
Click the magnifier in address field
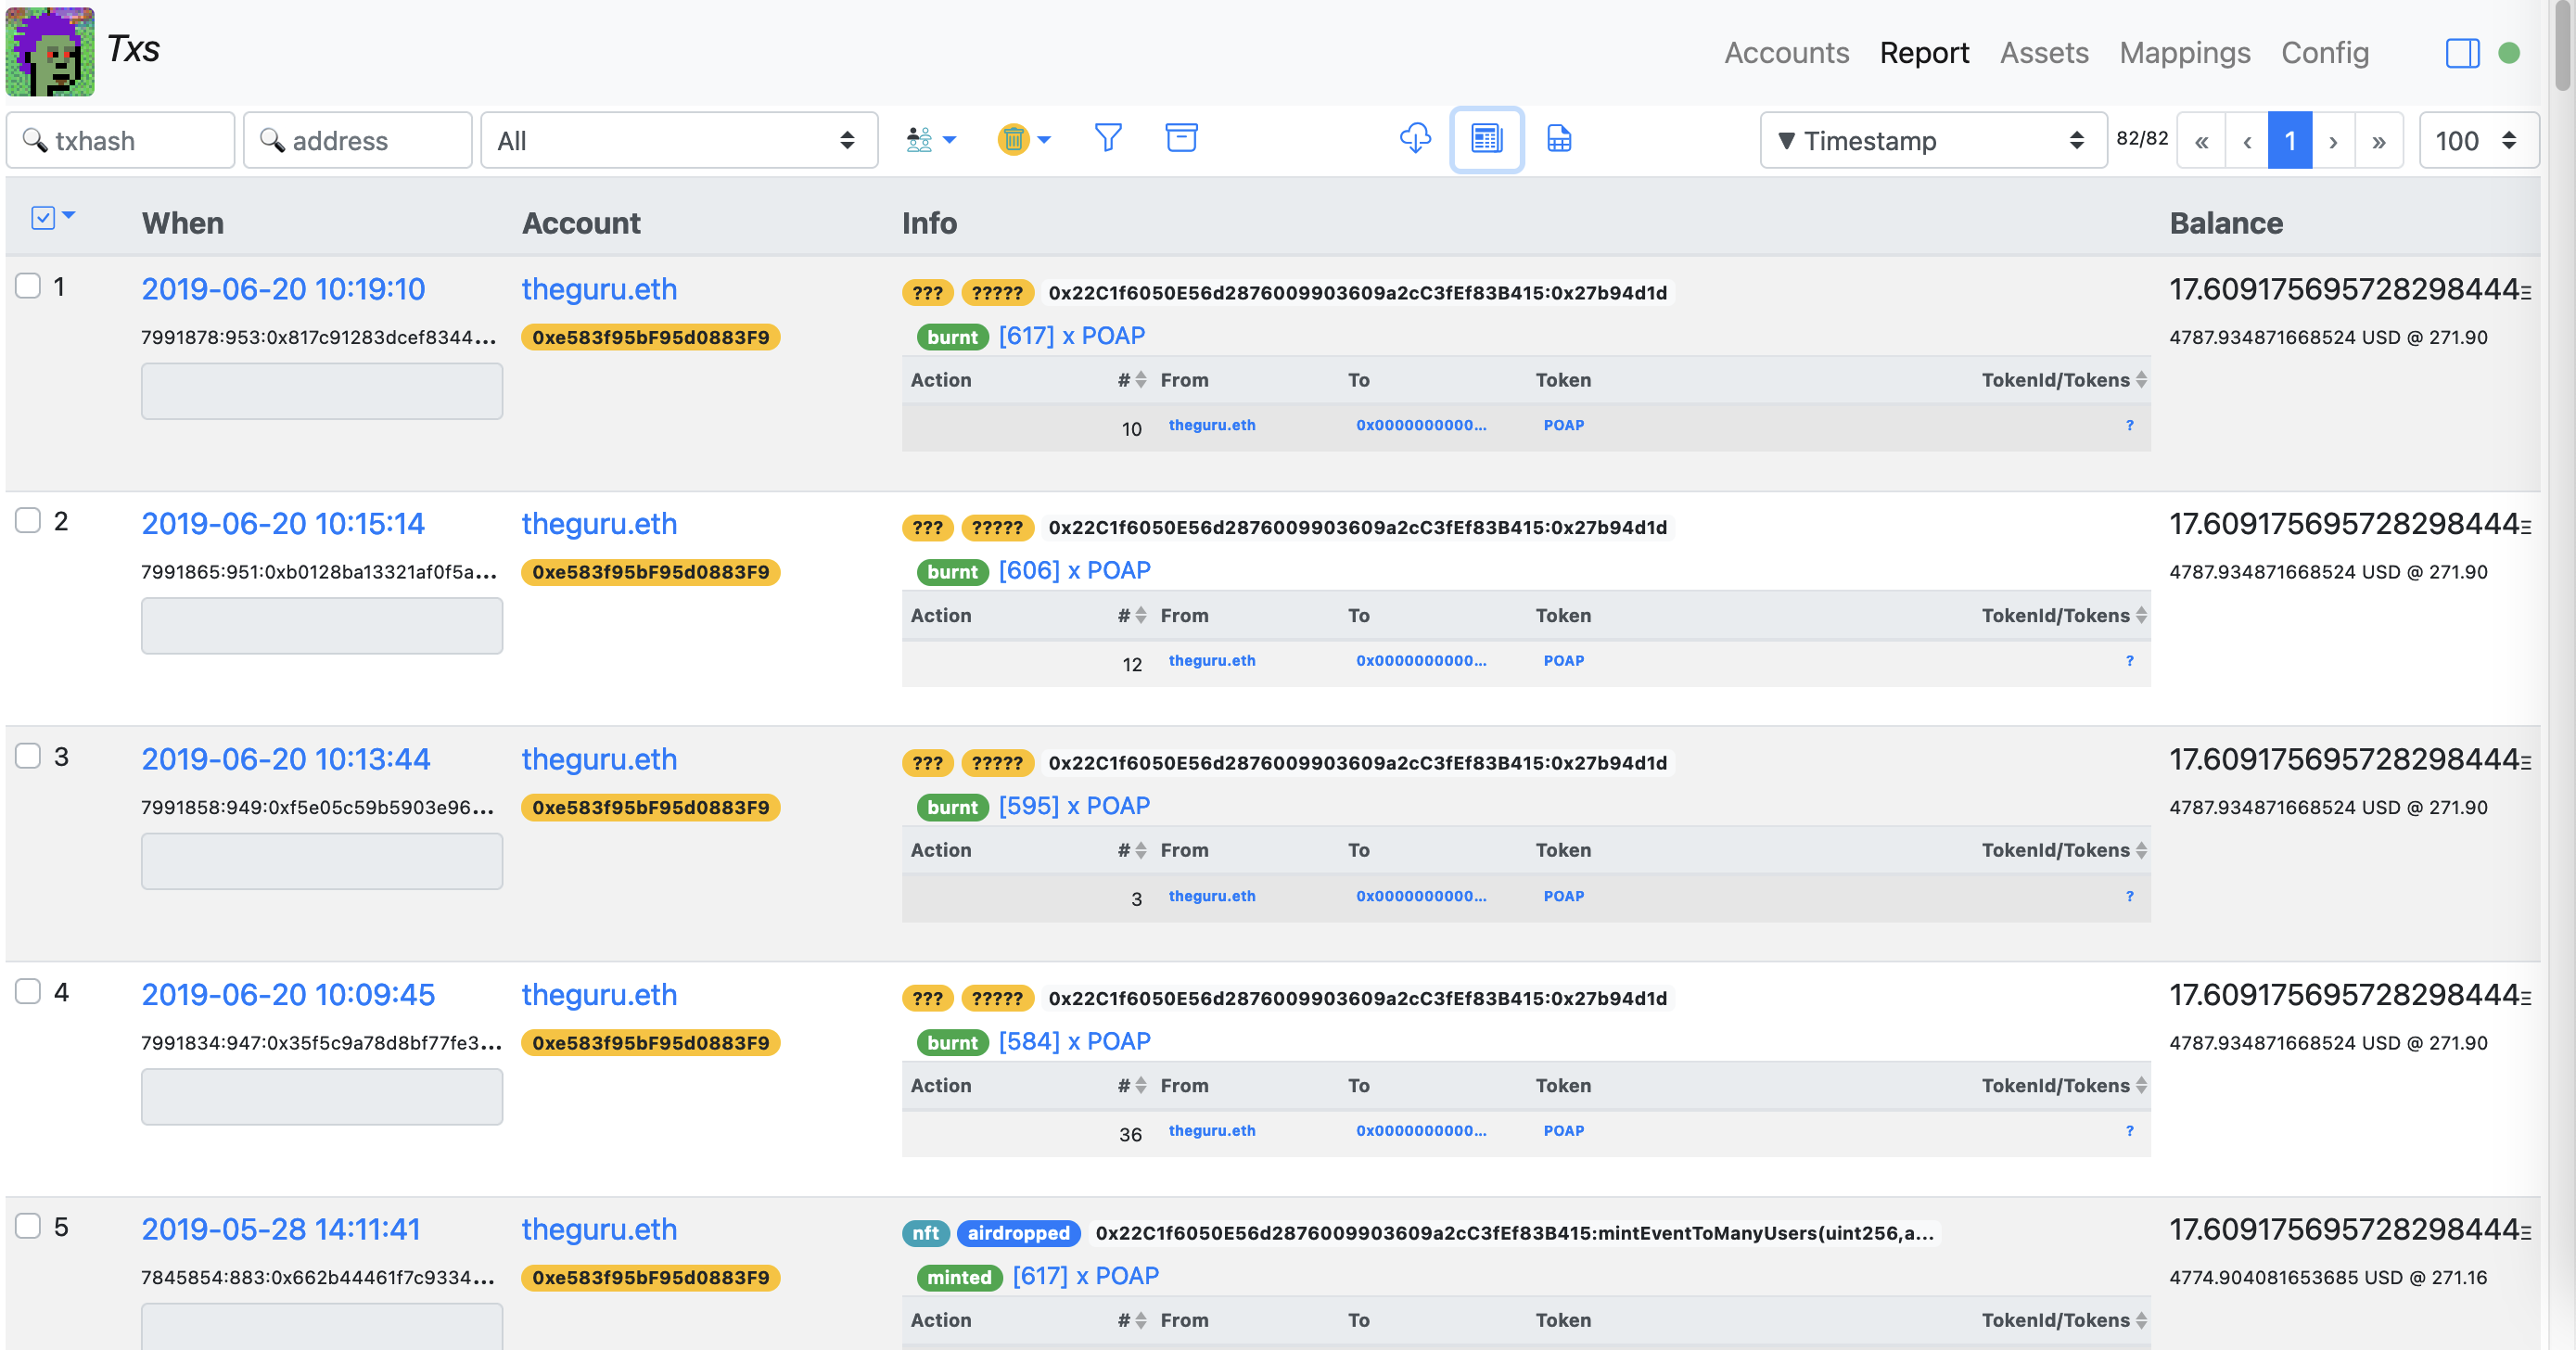click(x=272, y=140)
